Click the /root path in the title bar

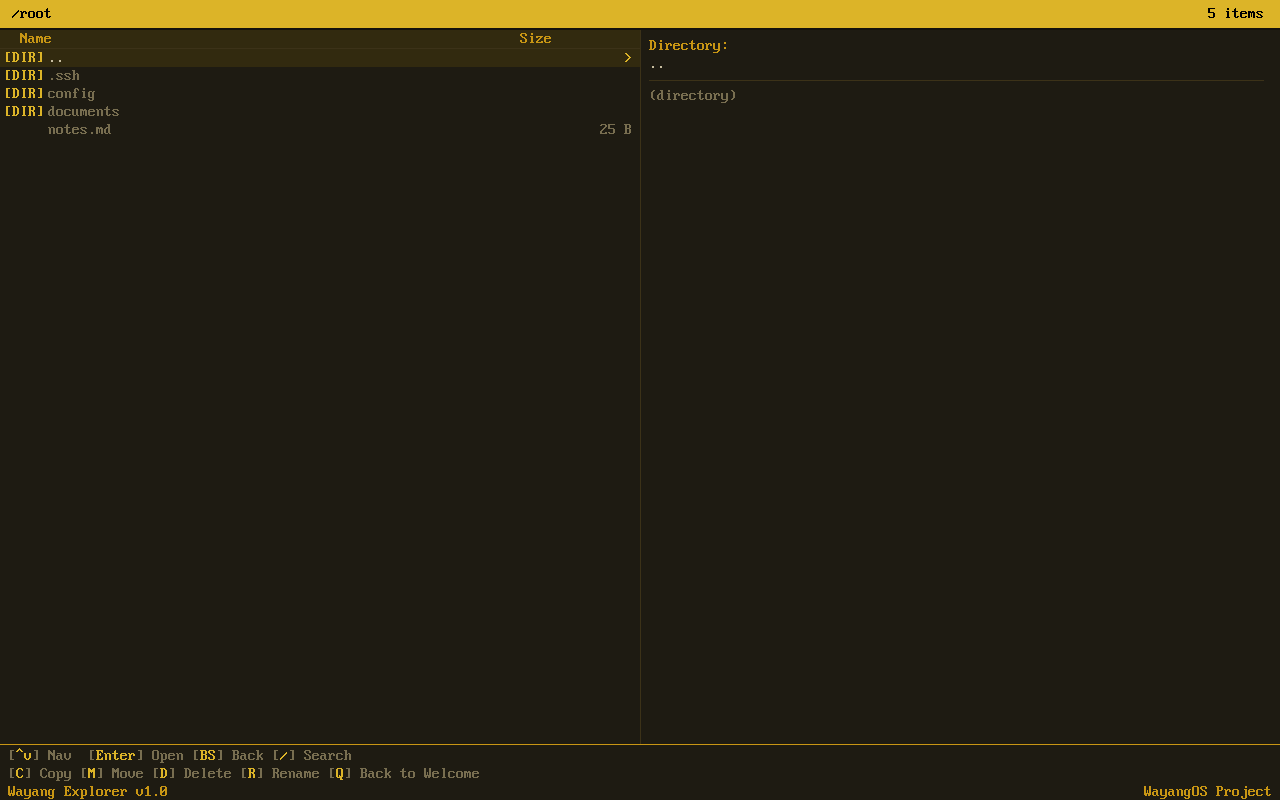pos(30,14)
